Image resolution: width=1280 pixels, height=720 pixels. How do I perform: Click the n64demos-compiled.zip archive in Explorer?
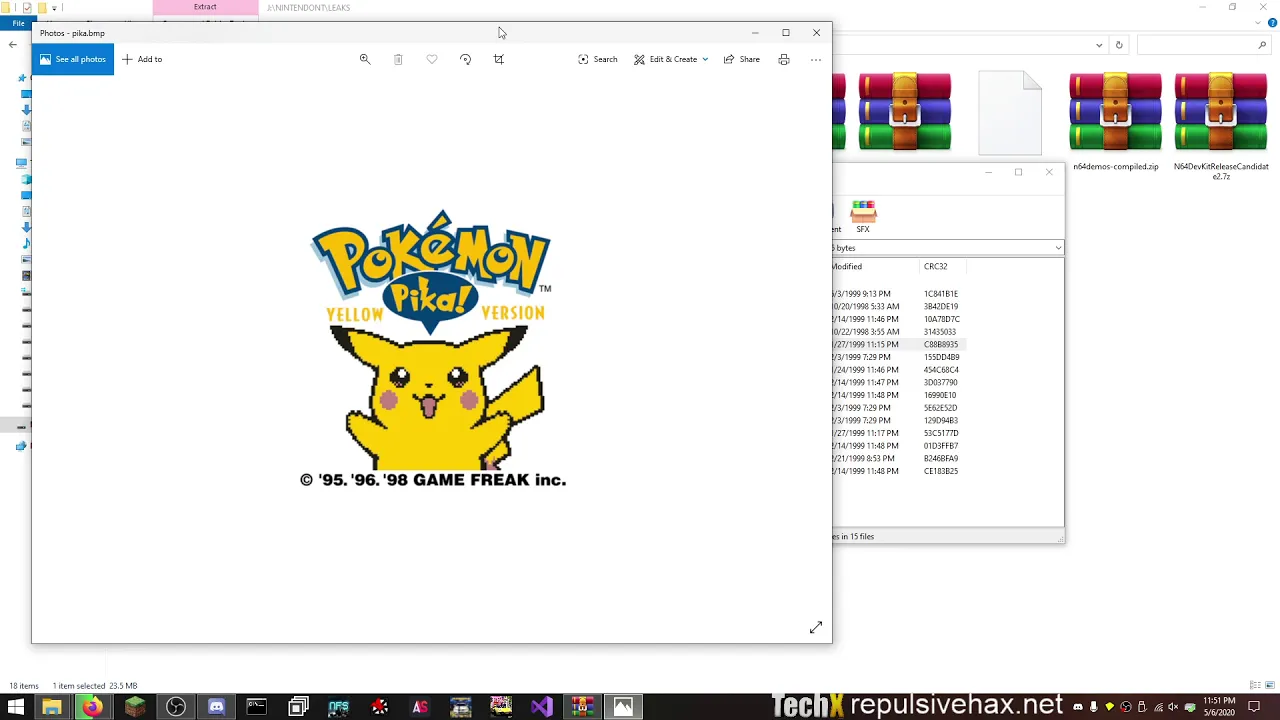(x=1116, y=121)
